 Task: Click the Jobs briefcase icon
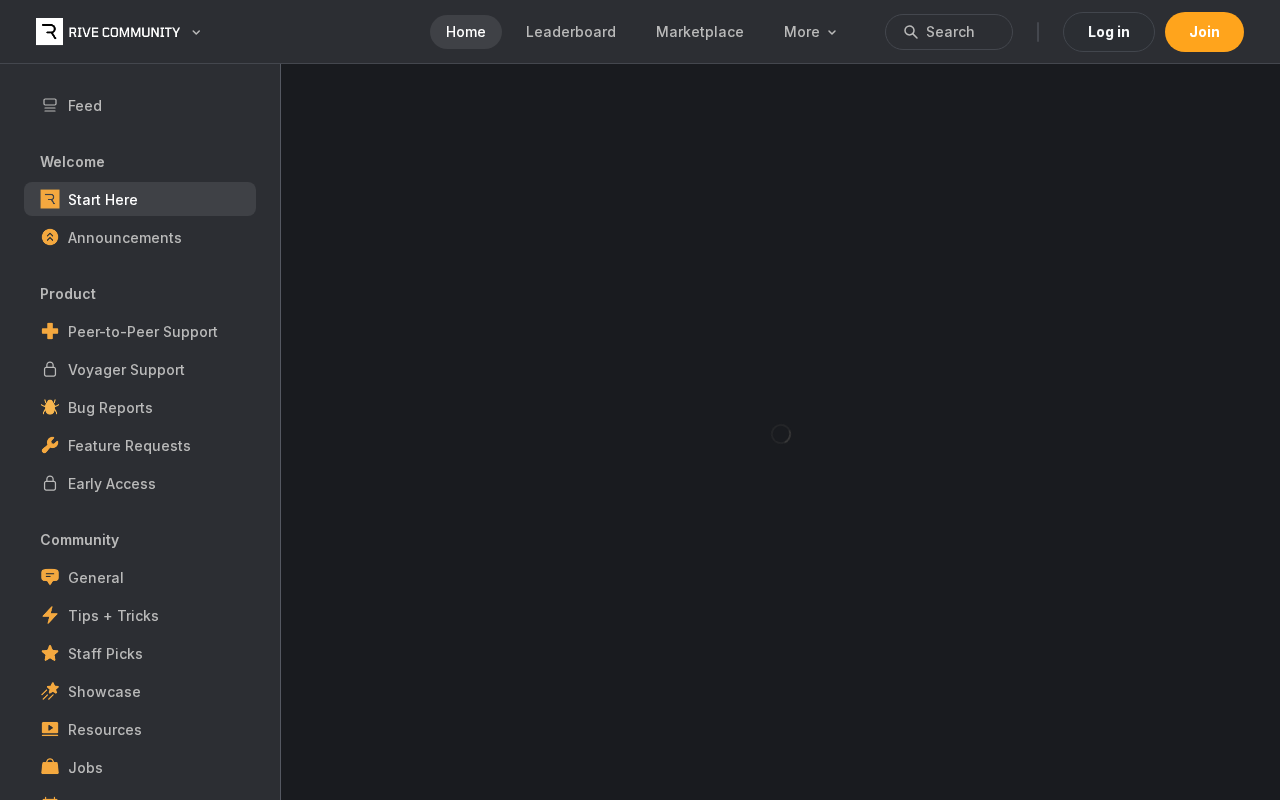tap(50, 767)
